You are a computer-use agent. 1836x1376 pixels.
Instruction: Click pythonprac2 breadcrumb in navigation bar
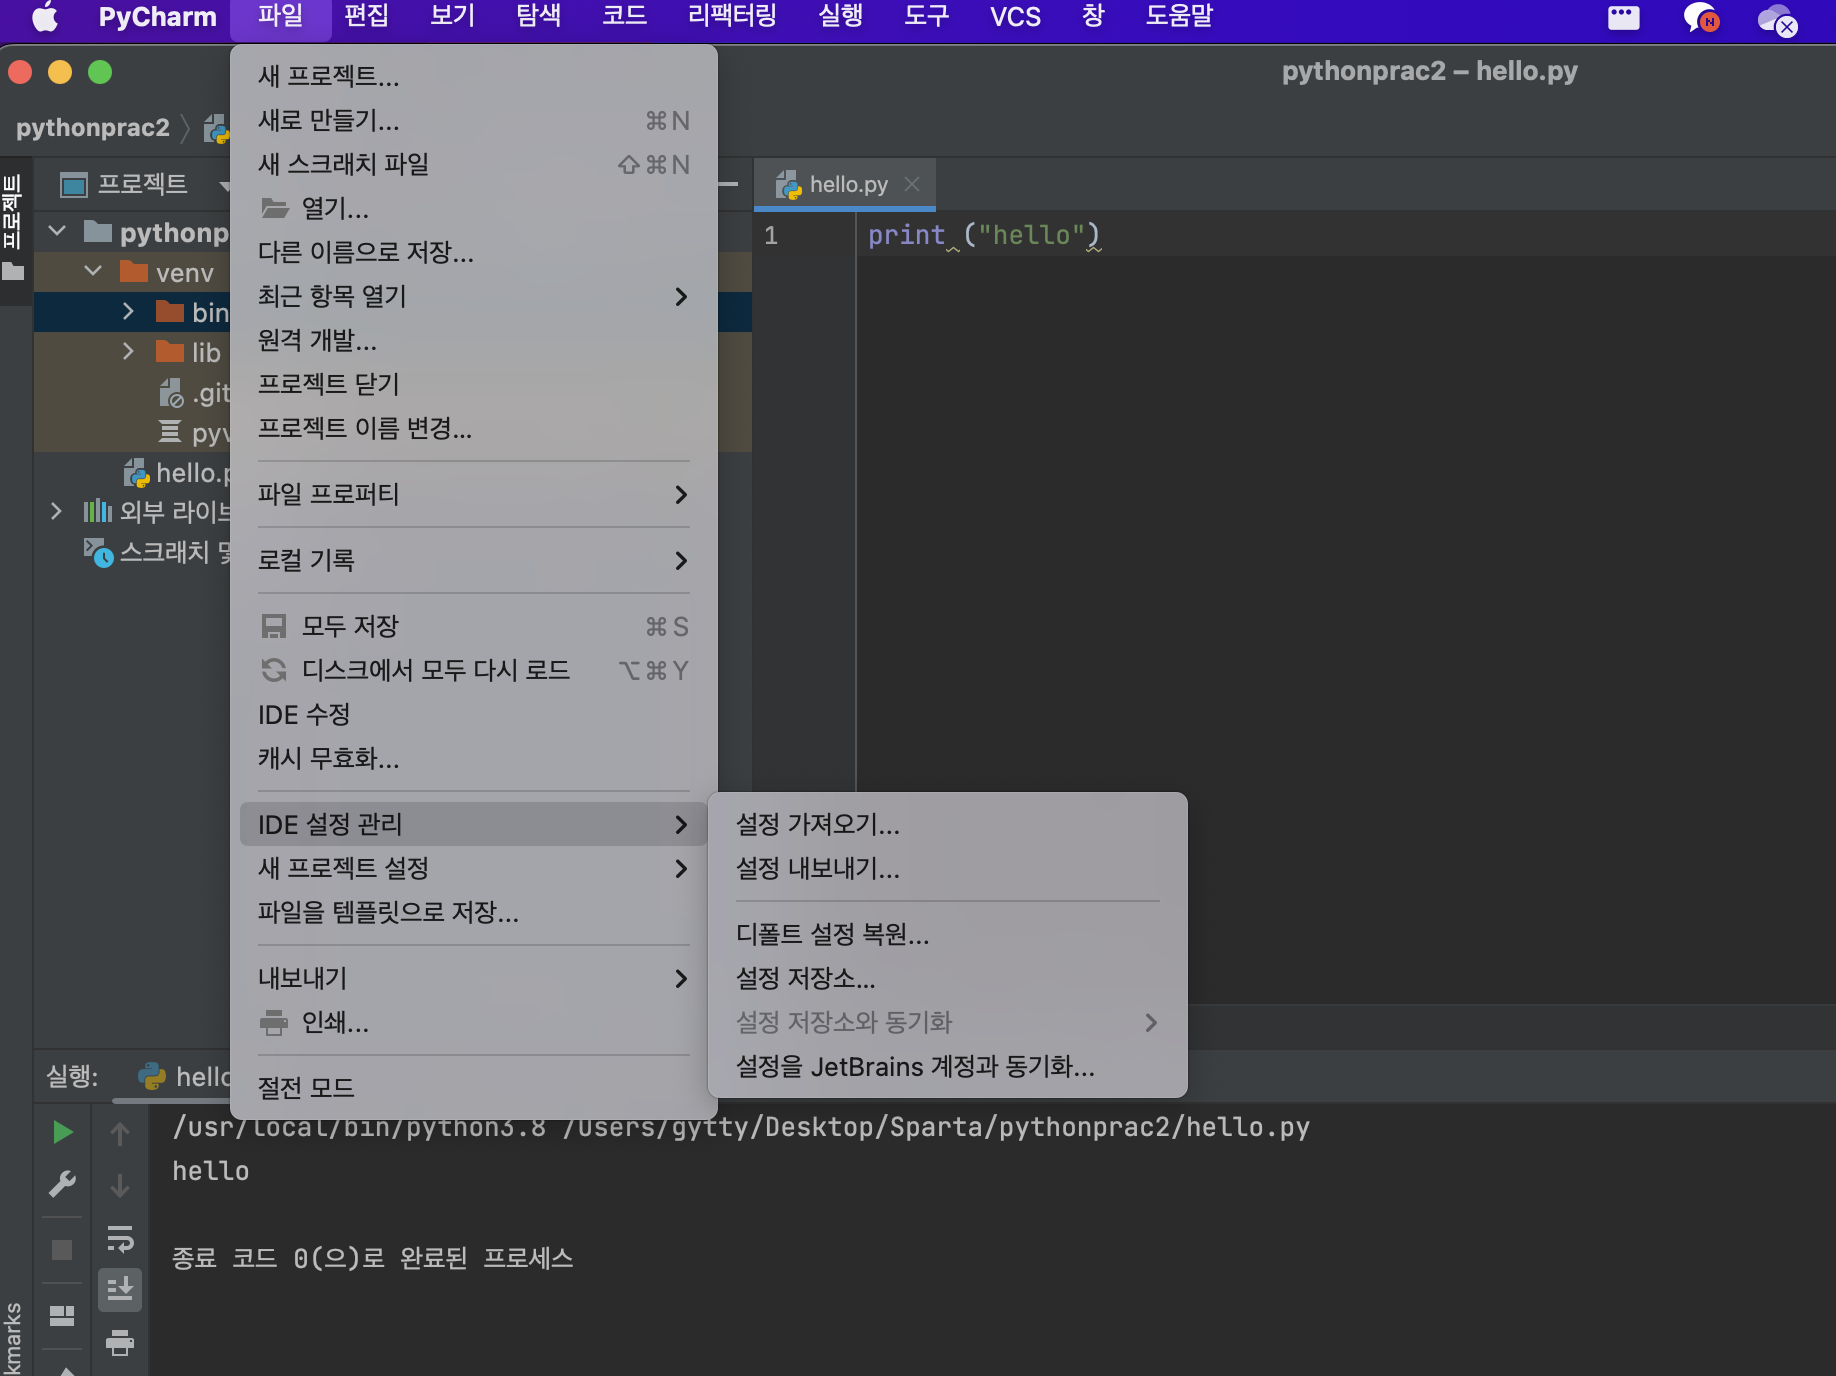tap(92, 128)
